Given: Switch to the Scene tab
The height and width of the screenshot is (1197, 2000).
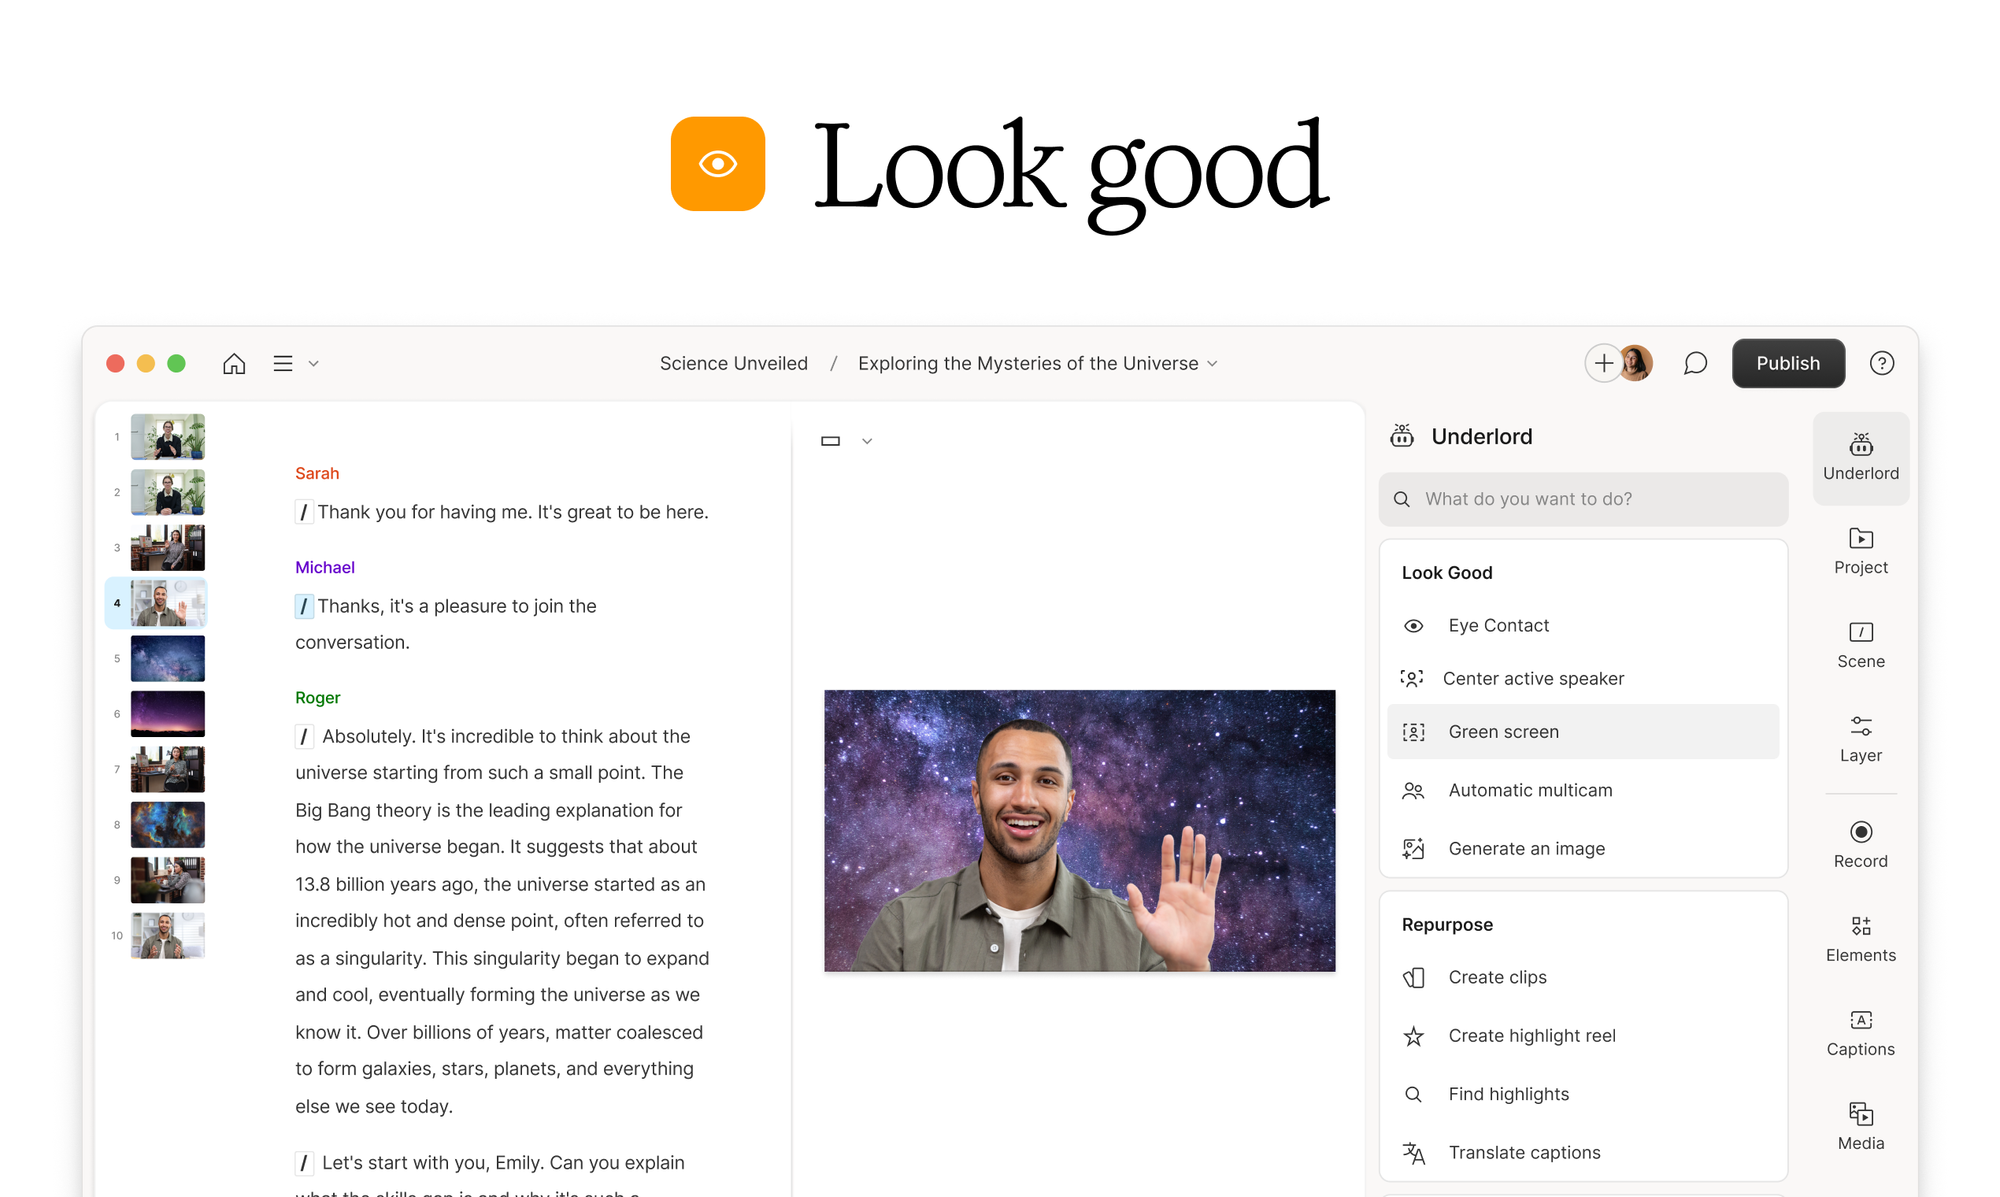Looking at the screenshot, I should (1860, 644).
